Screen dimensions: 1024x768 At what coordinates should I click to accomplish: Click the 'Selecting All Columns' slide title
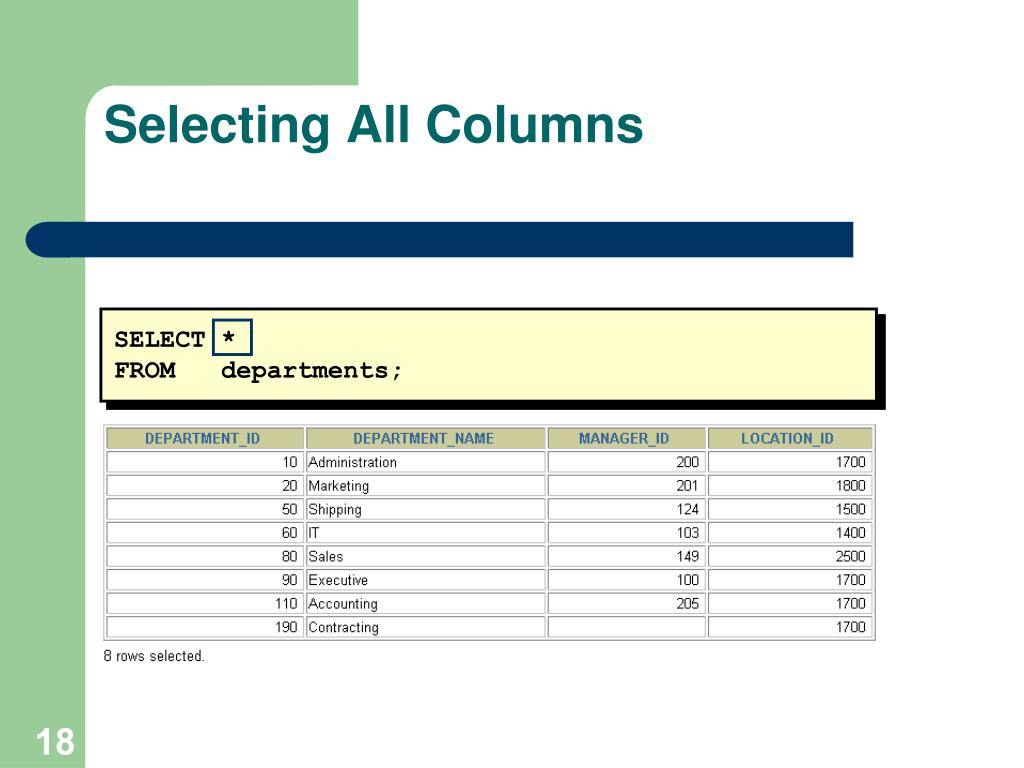click(x=374, y=125)
